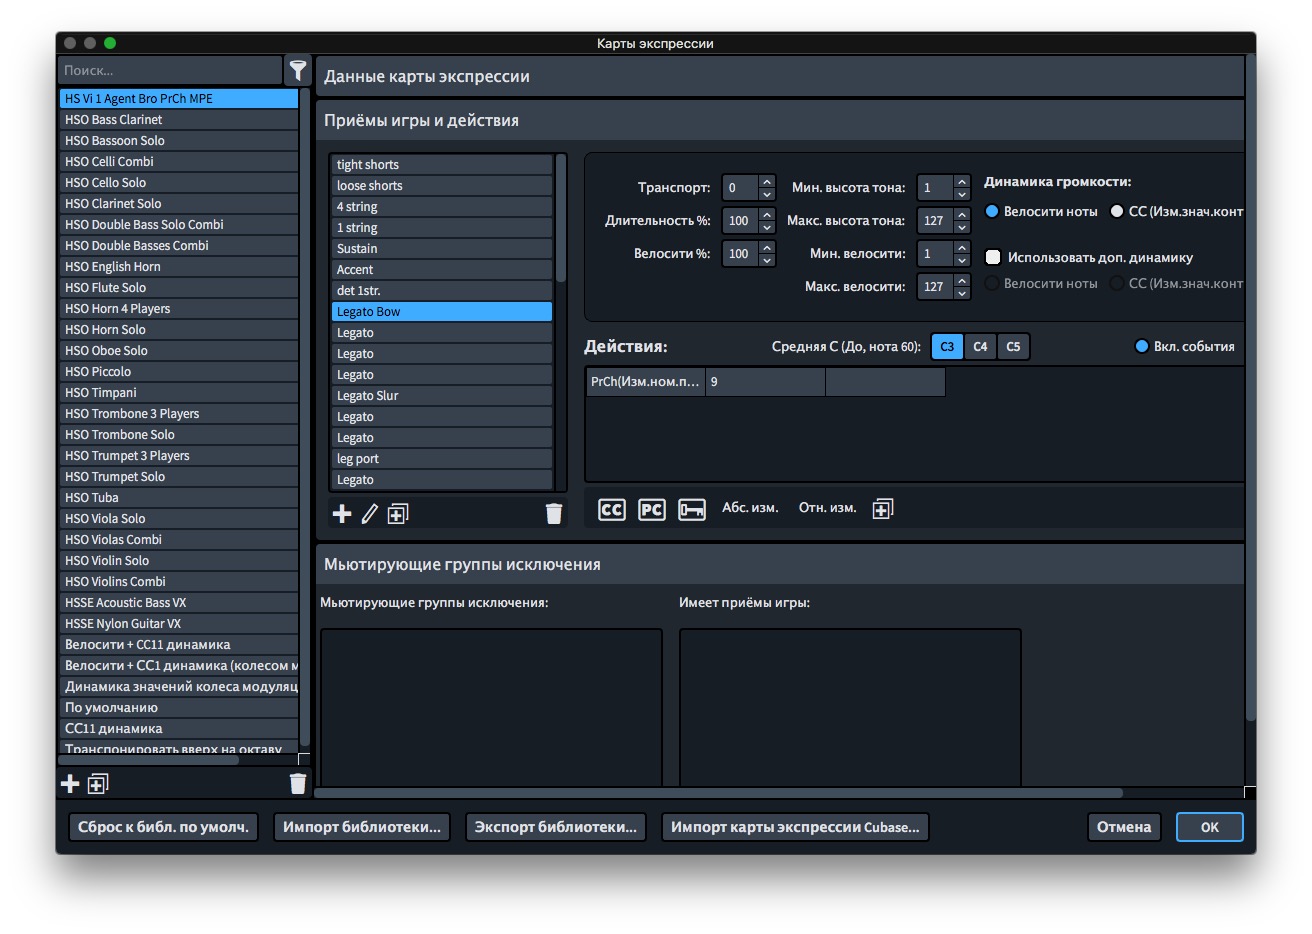
Task: Click the Длительность % value field
Action: [x=740, y=220]
